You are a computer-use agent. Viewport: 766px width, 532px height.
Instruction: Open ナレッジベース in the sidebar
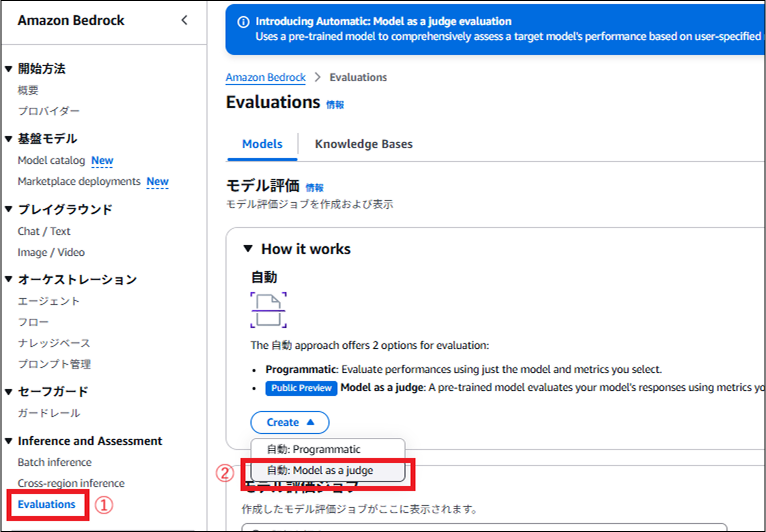(x=54, y=343)
